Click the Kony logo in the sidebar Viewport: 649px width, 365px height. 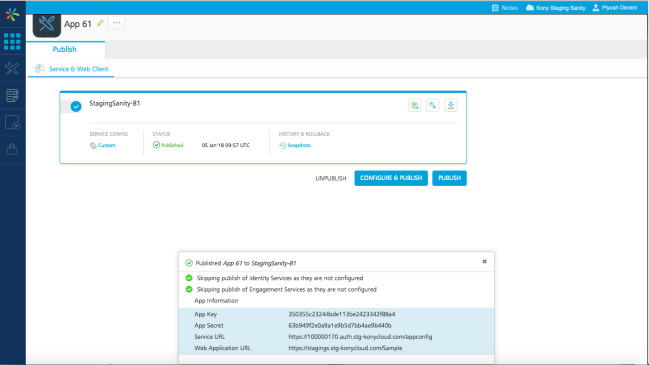(12, 14)
